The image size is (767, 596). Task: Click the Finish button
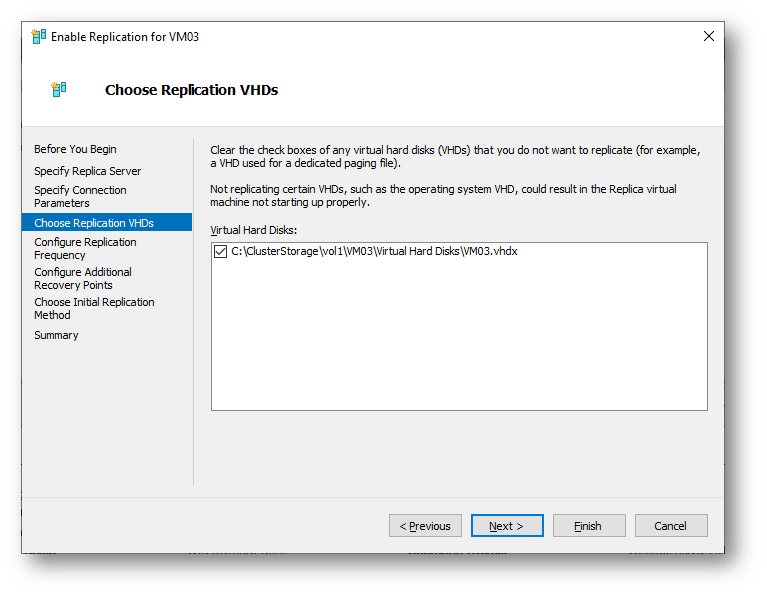coord(589,526)
